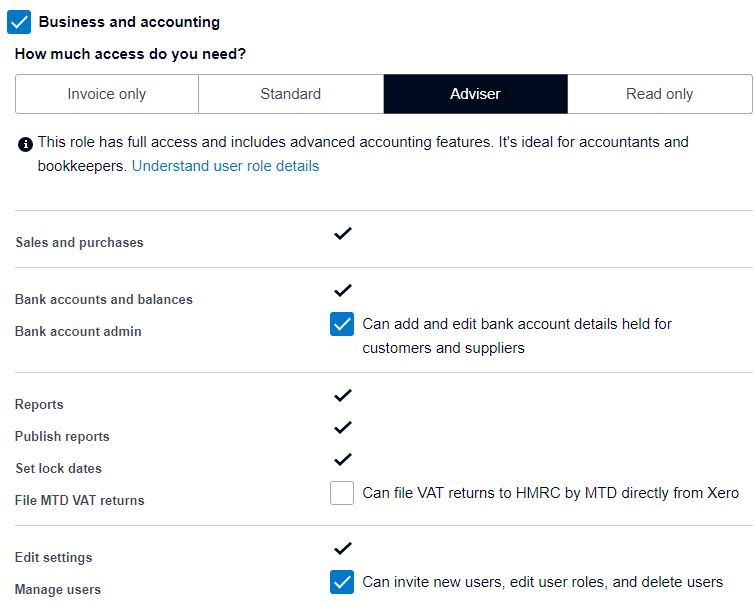Select the Invoice only access level
Image resolution: width=755 pixels, height=605 pixels.
(107, 94)
